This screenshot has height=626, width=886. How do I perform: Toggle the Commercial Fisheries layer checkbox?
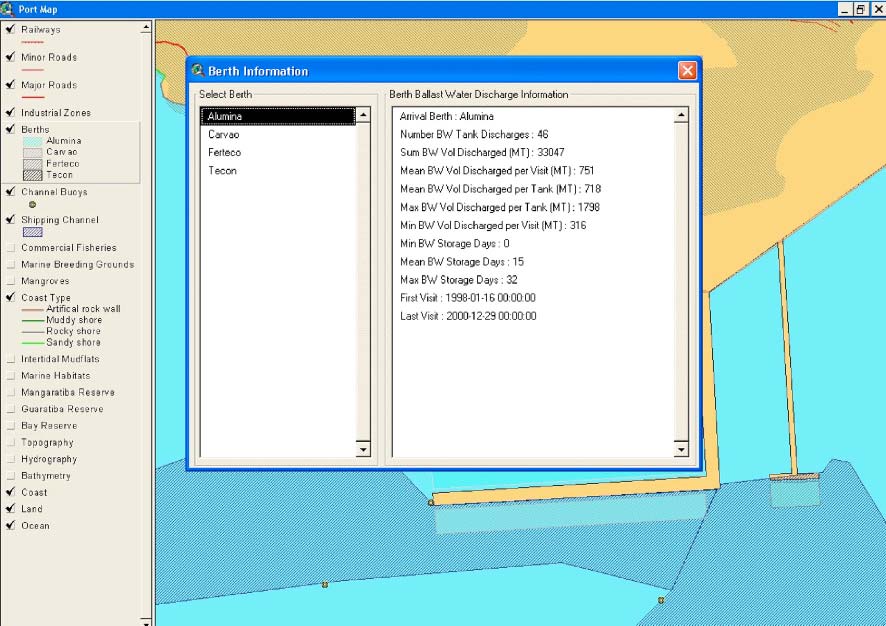pos(10,248)
